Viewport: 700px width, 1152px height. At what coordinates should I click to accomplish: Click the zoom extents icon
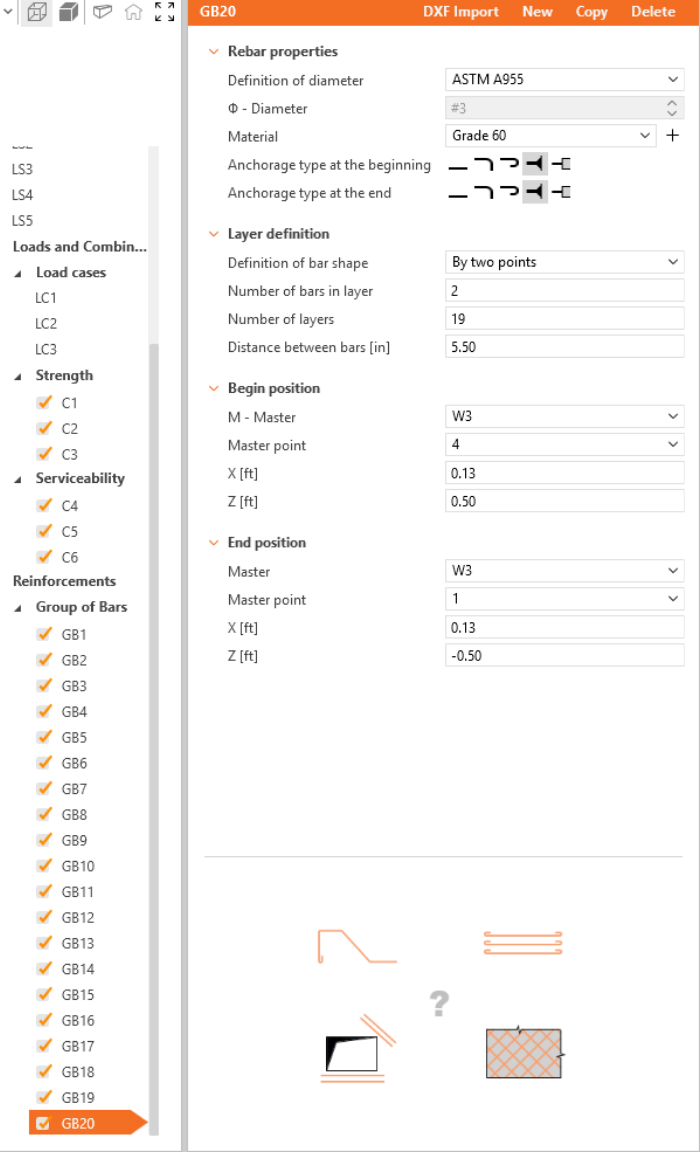point(164,12)
